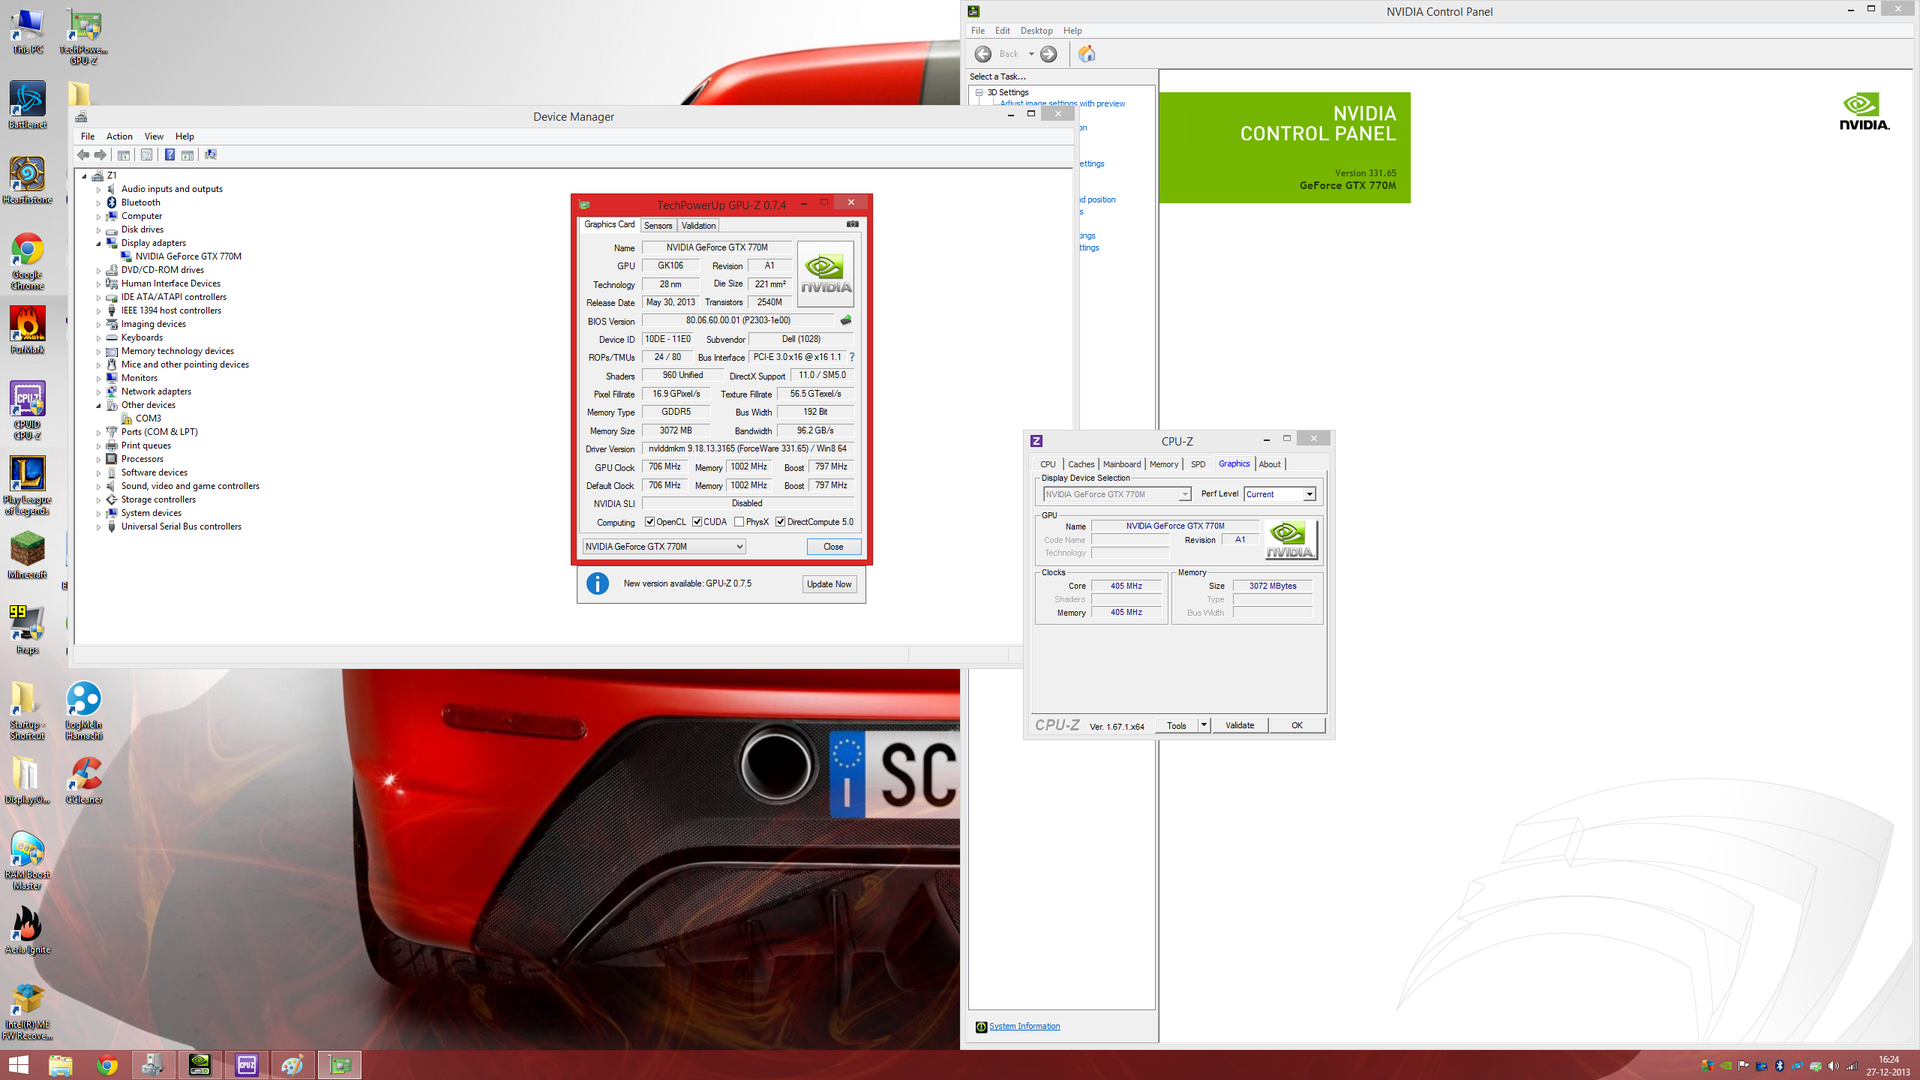Click the Forward arrow in NVIDIA Control Panel
Image resolution: width=1920 pixels, height=1080 pixels.
click(x=1048, y=54)
